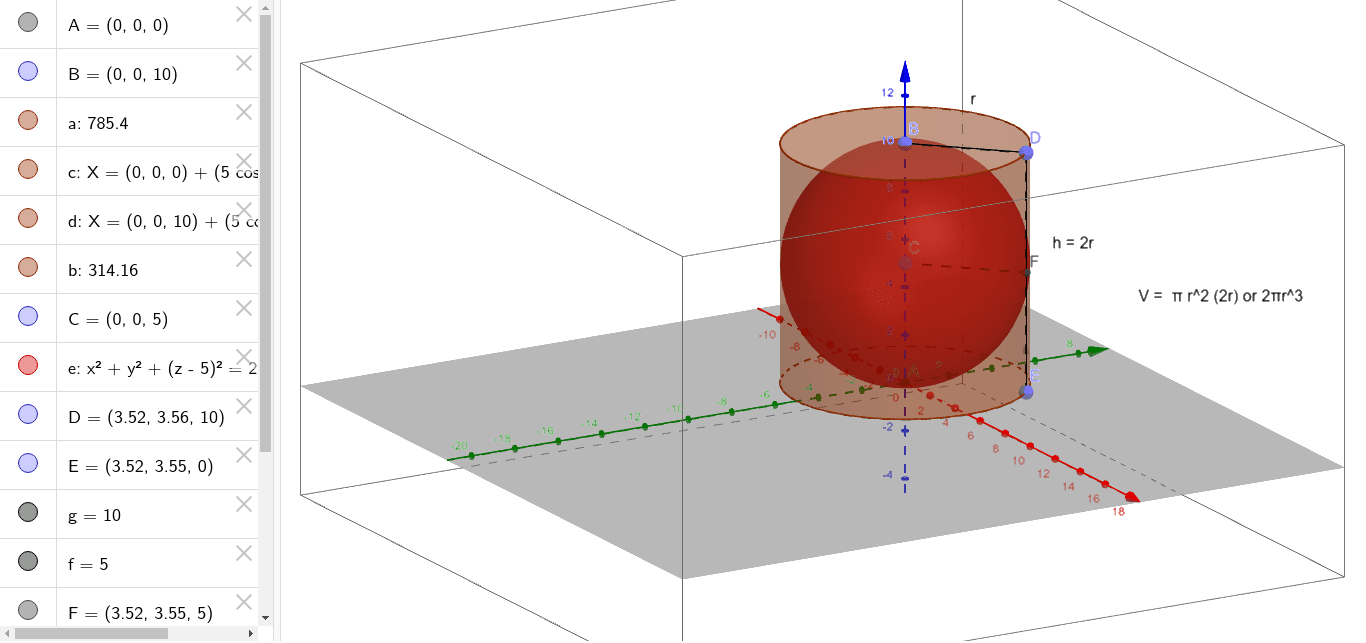Toggle visibility of point B

[x=27, y=70]
